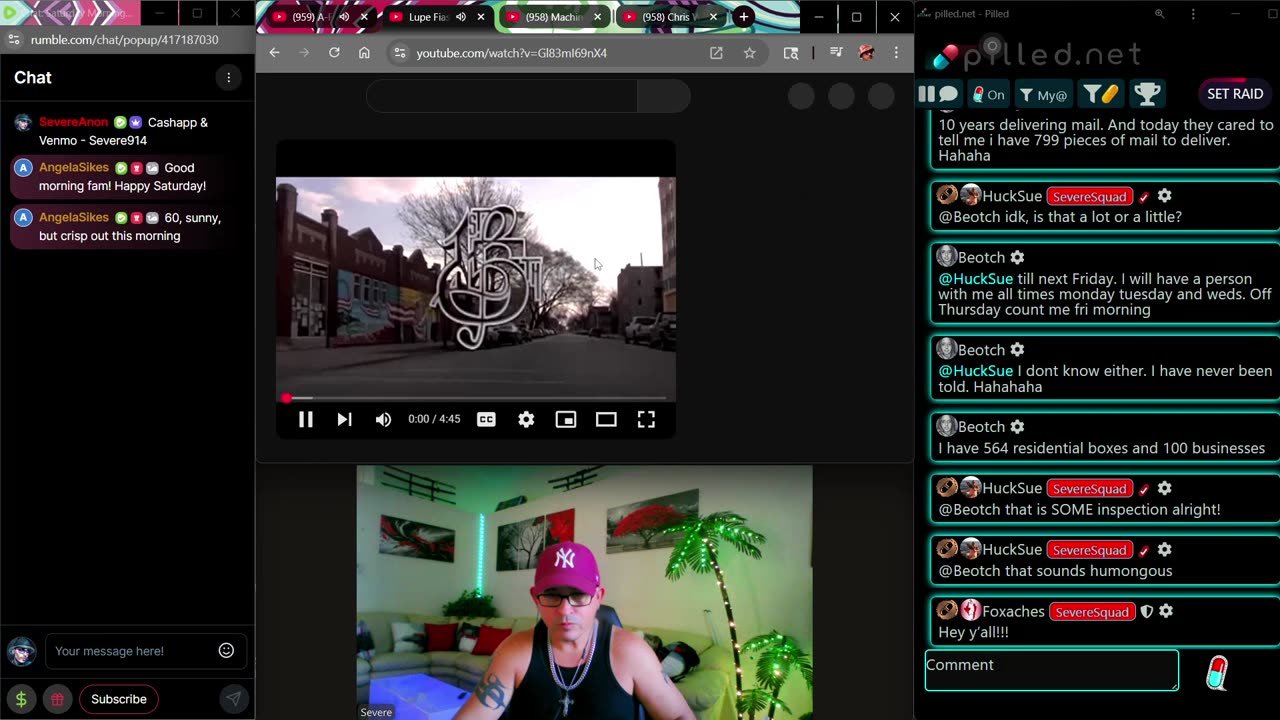The image size is (1280, 720).
Task: Zoom icon in Pilled title bar
Action: pyautogui.click(x=1159, y=14)
